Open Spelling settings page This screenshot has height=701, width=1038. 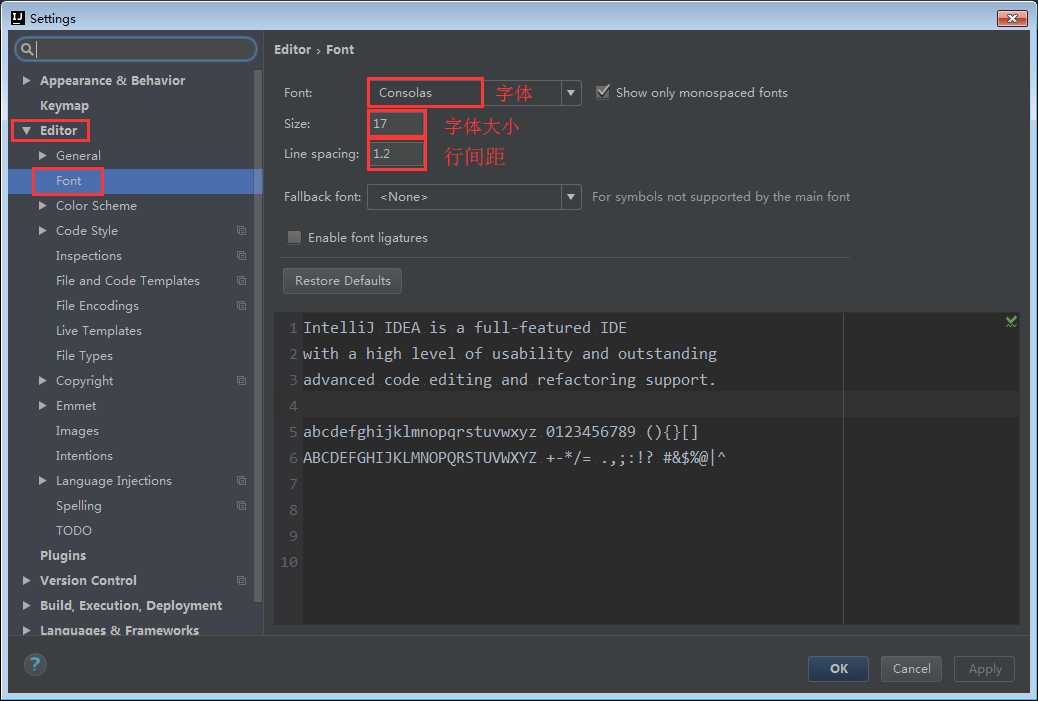click(x=79, y=506)
